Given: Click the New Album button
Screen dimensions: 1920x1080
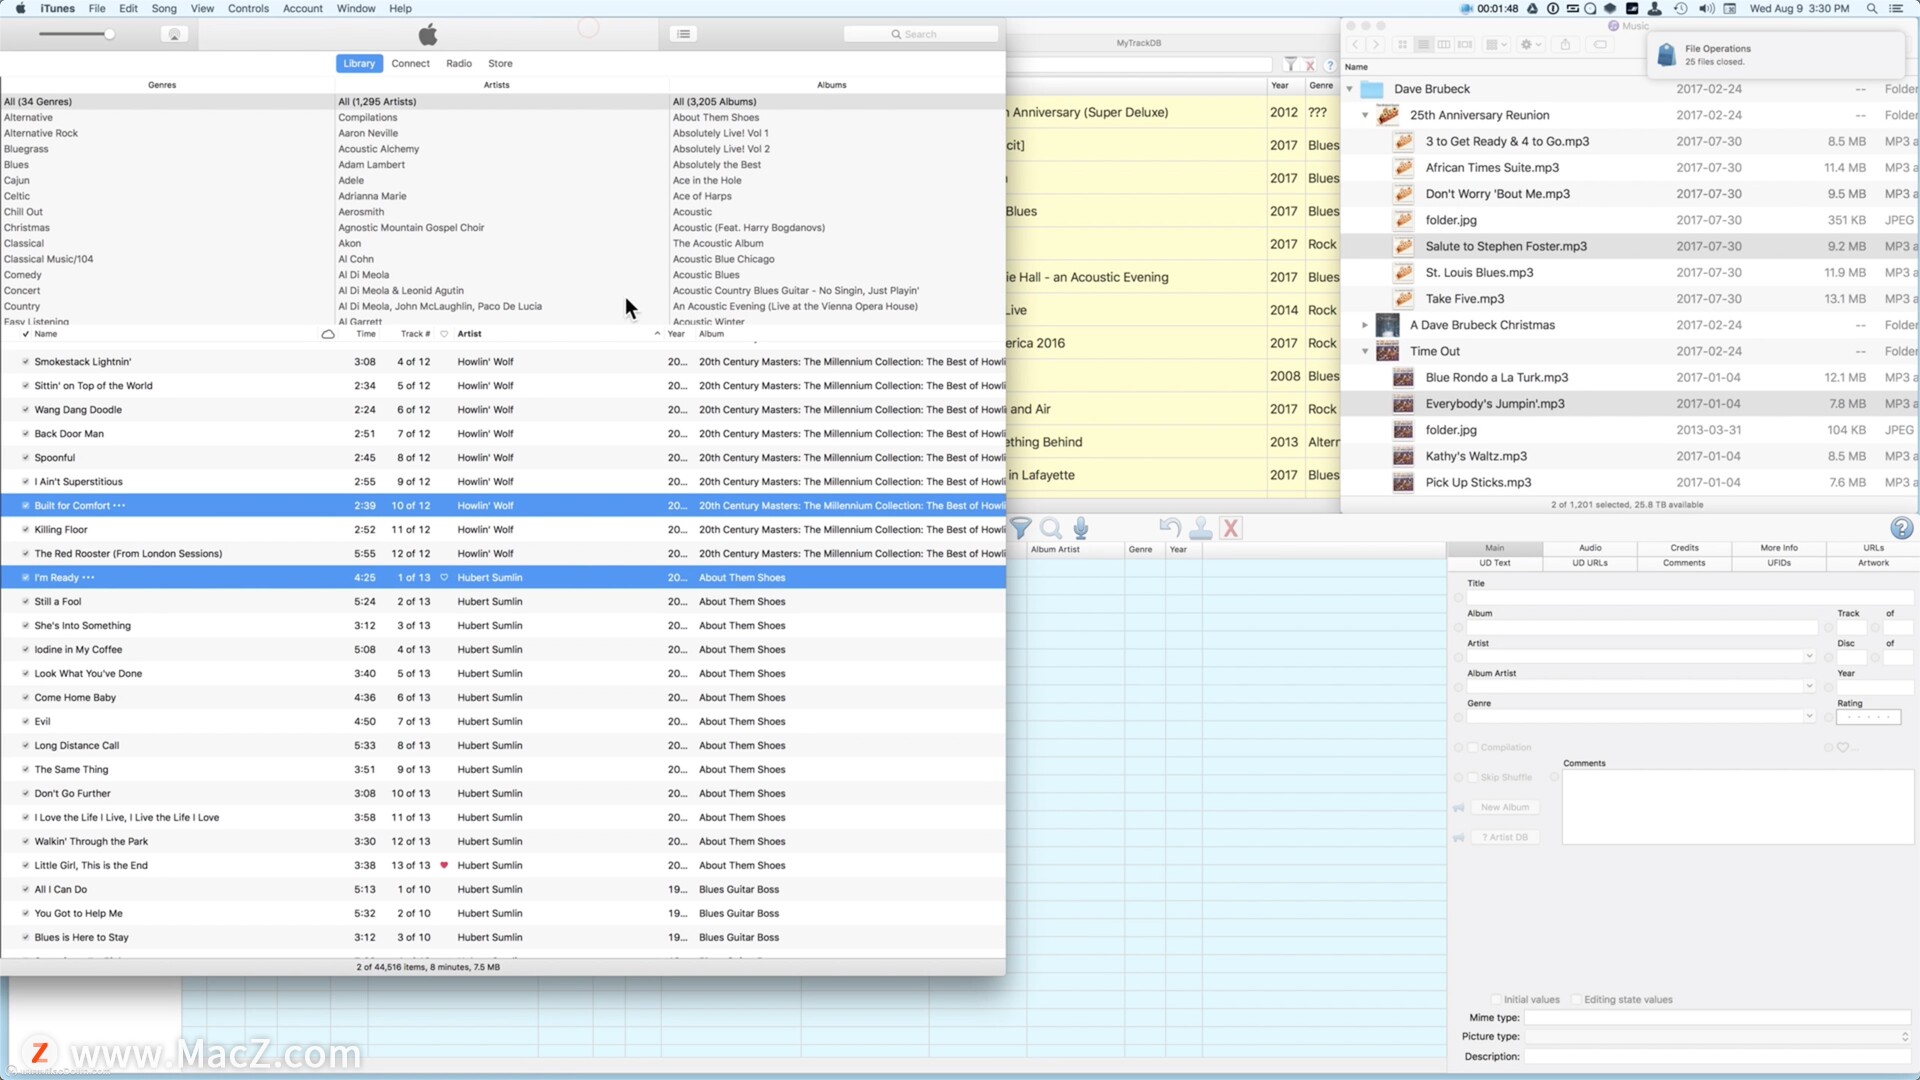Looking at the screenshot, I should click(x=1504, y=807).
